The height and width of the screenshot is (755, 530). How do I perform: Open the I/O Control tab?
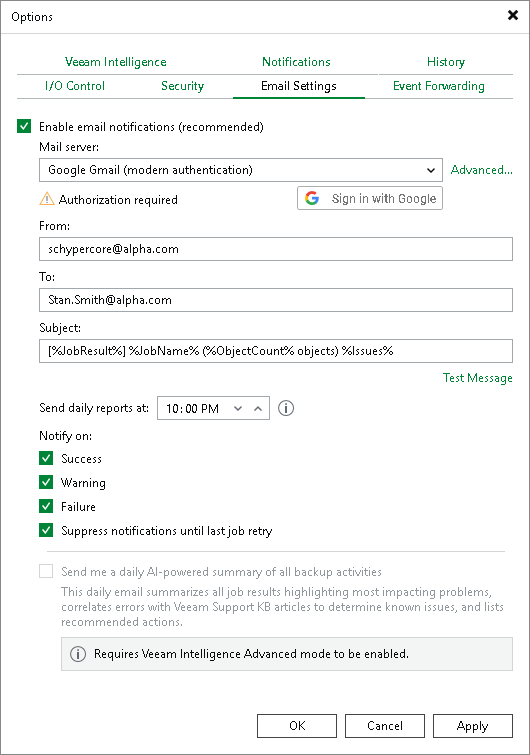tap(75, 86)
